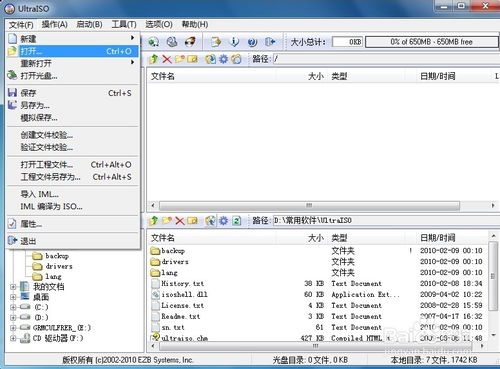Click the burn disc image toolbar icon

[x=190, y=42]
